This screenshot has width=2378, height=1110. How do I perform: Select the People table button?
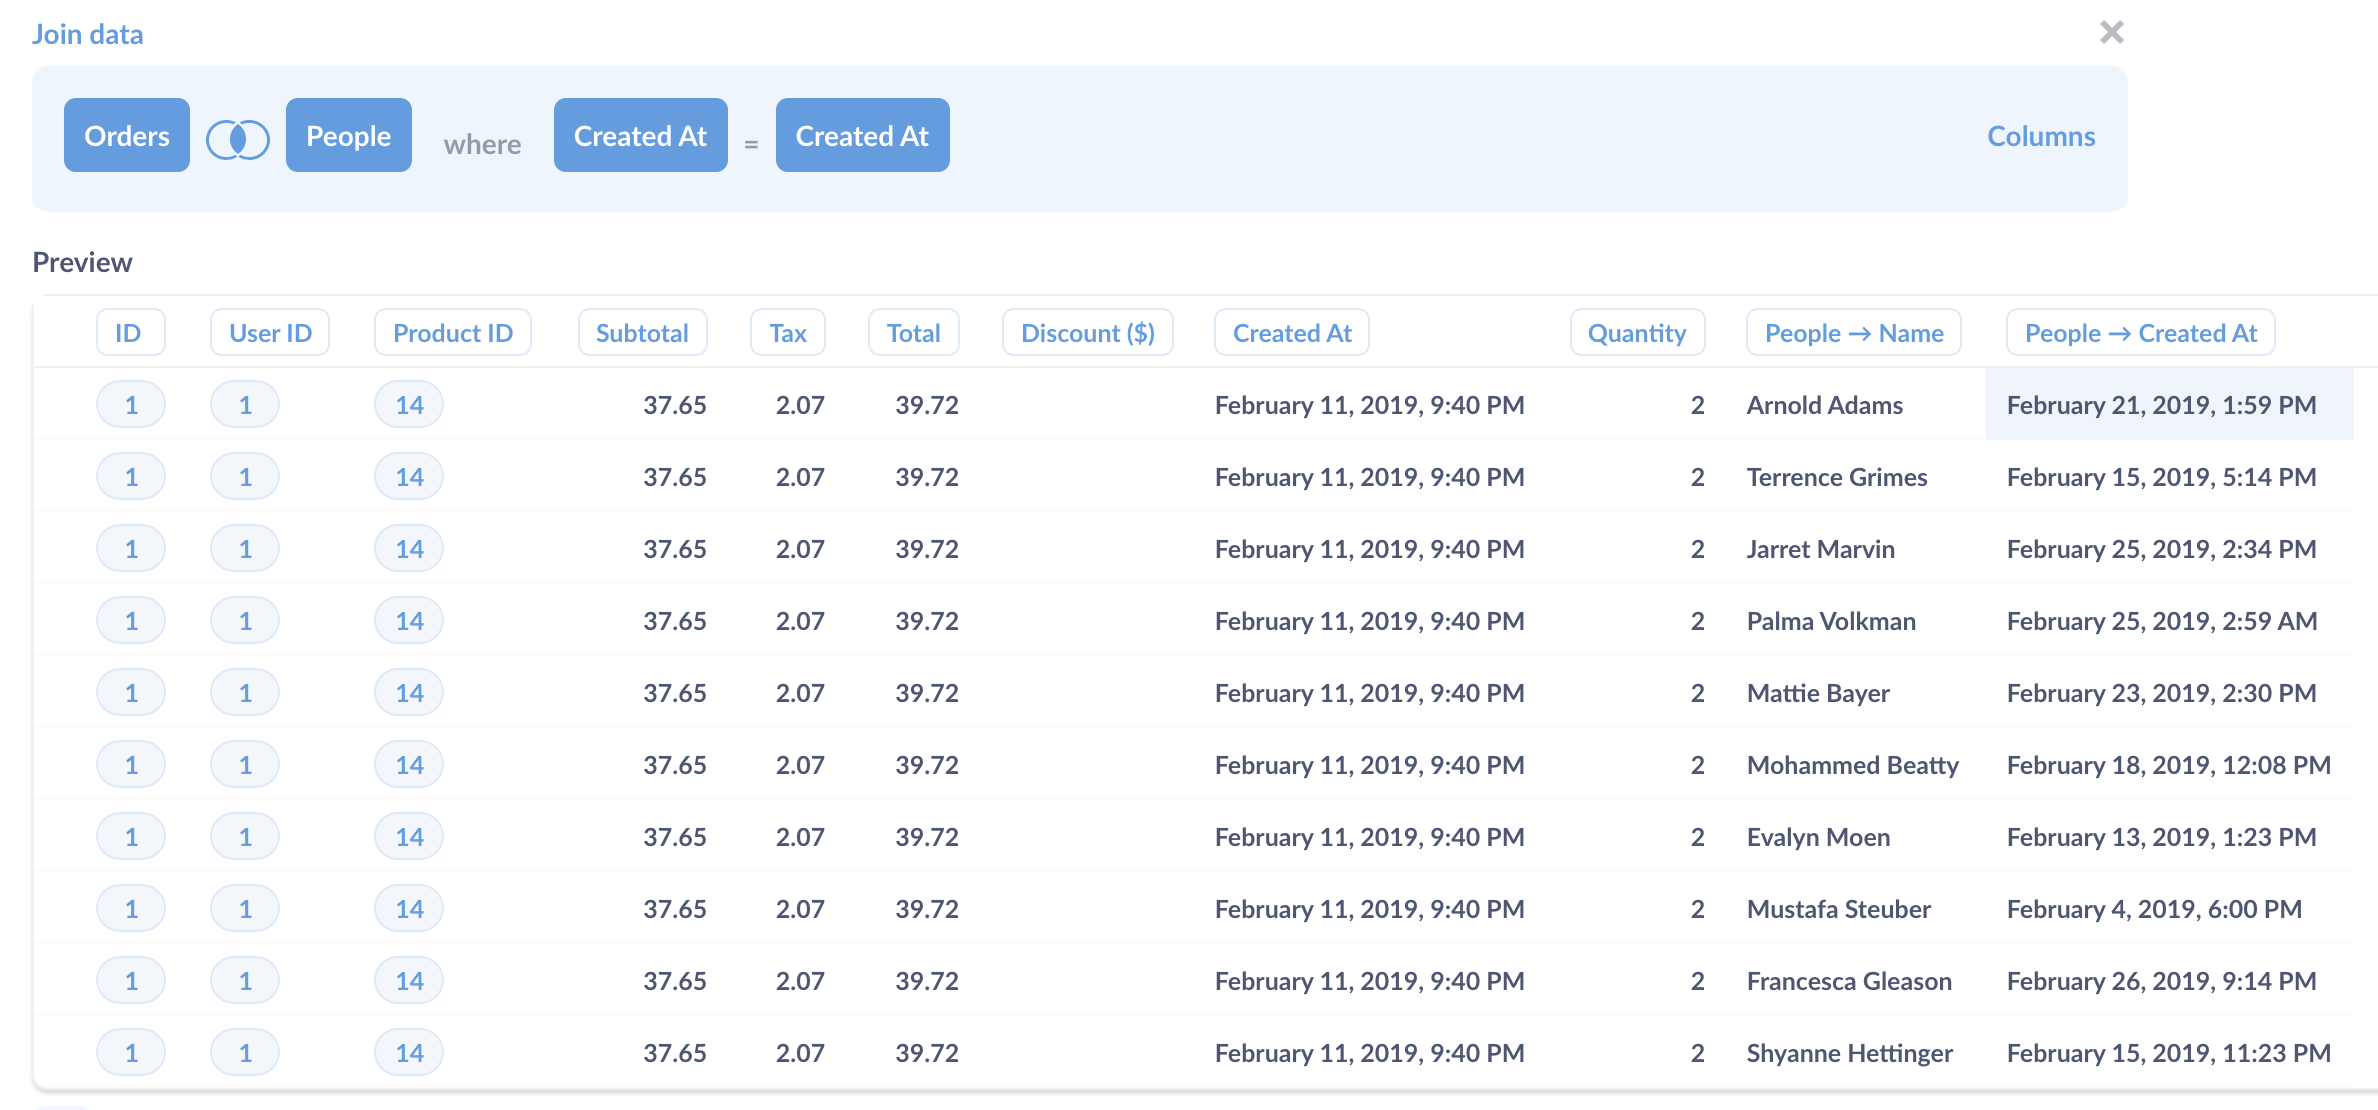pos(348,135)
